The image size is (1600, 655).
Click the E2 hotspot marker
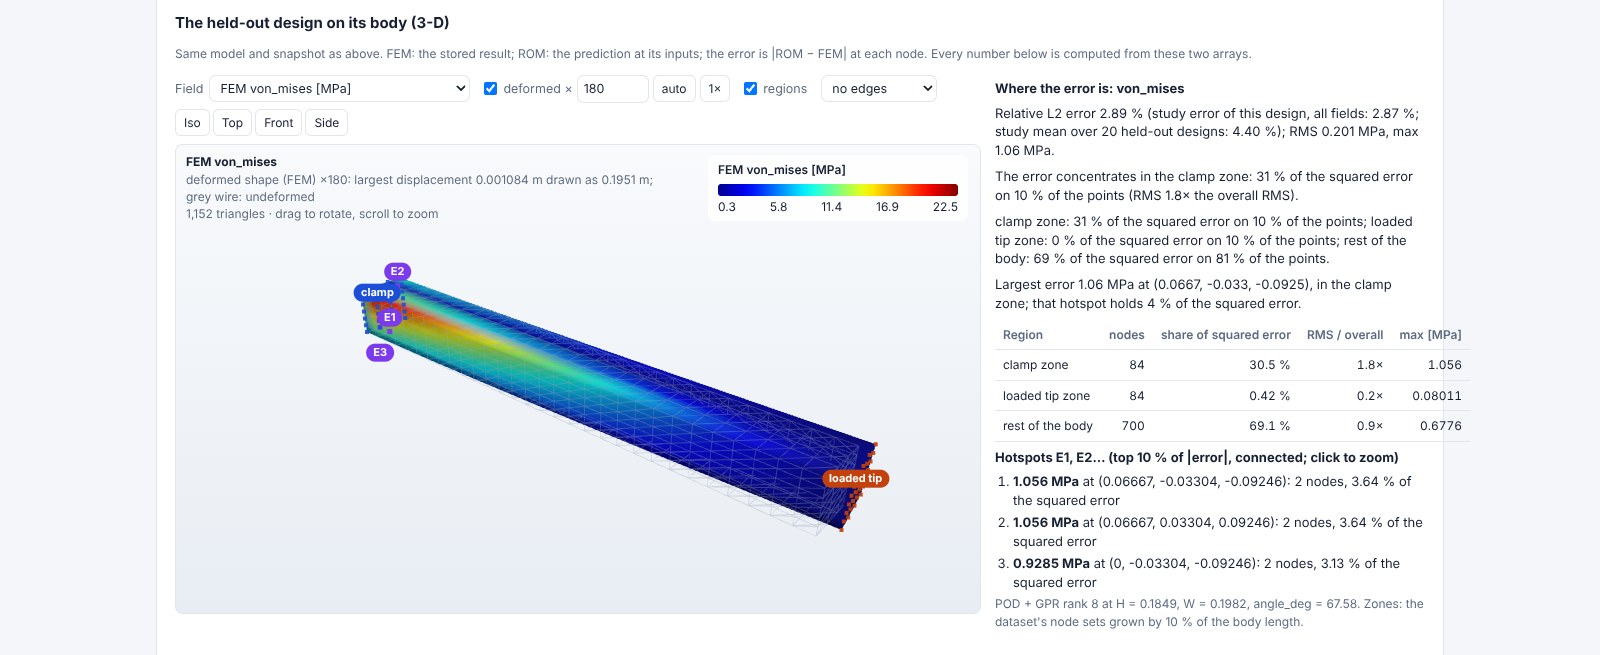tap(397, 271)
